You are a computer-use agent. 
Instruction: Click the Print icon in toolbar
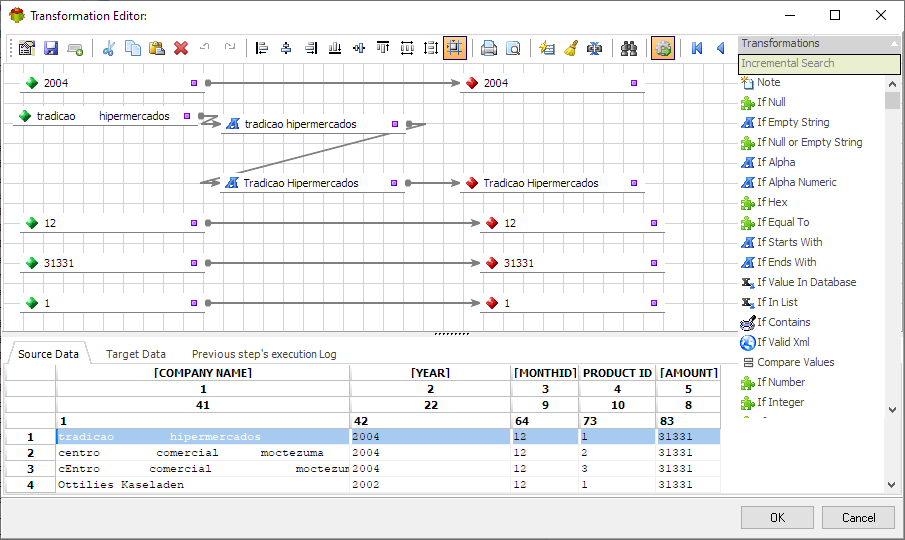pyautogui.click(x=488, y=48)
